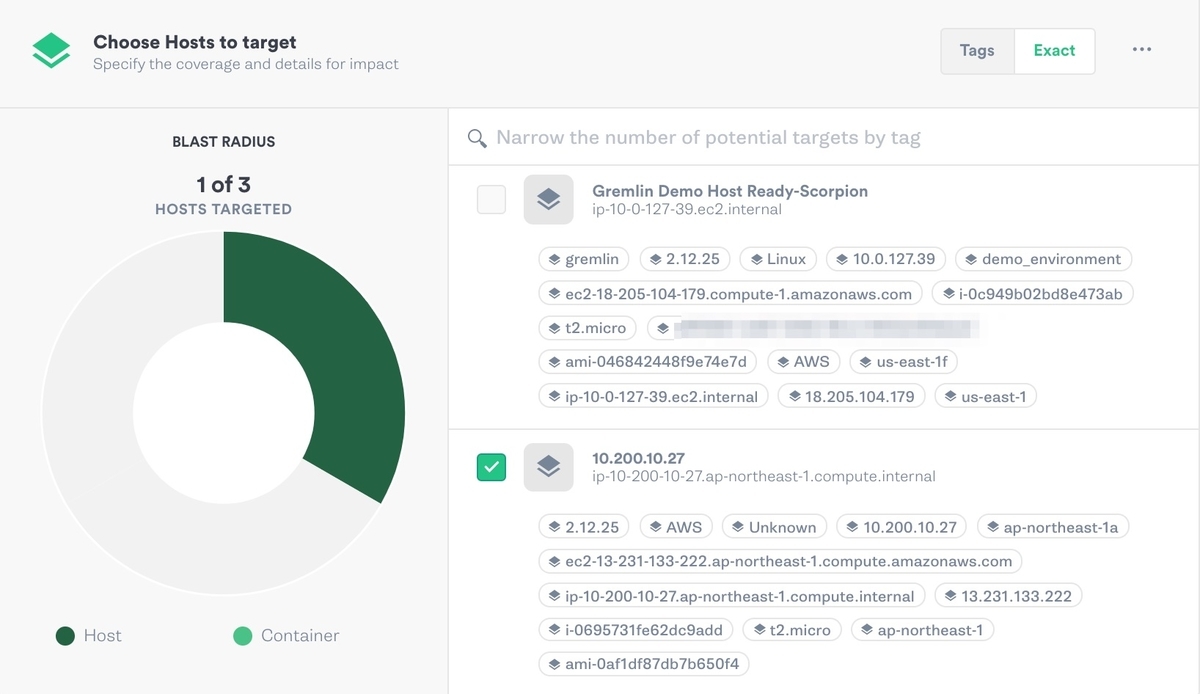Image resolution: width=1200 pixels, height=694 pixels.
Task: Select the ami-046842448f9e74e7d tag
Action: (648, 362)
